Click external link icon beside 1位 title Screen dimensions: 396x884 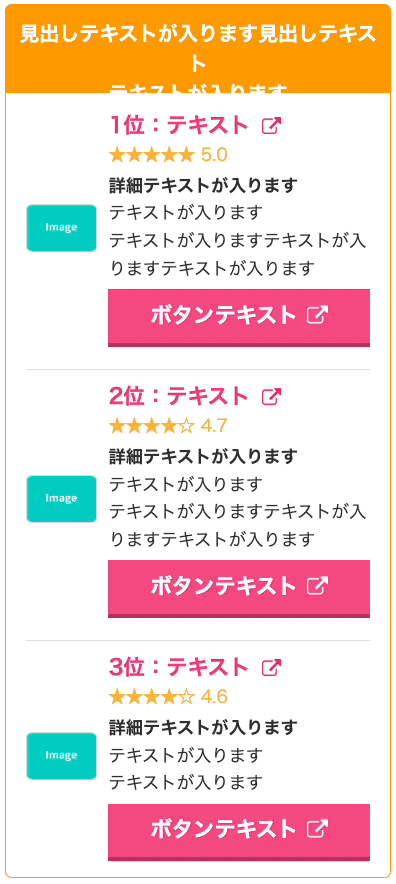[x=271, y=126]
